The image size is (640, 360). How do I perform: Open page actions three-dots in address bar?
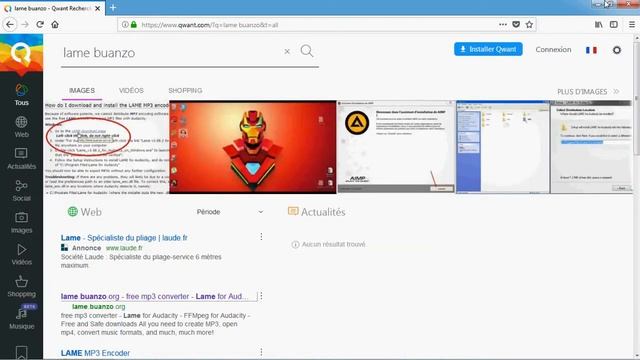503,24
